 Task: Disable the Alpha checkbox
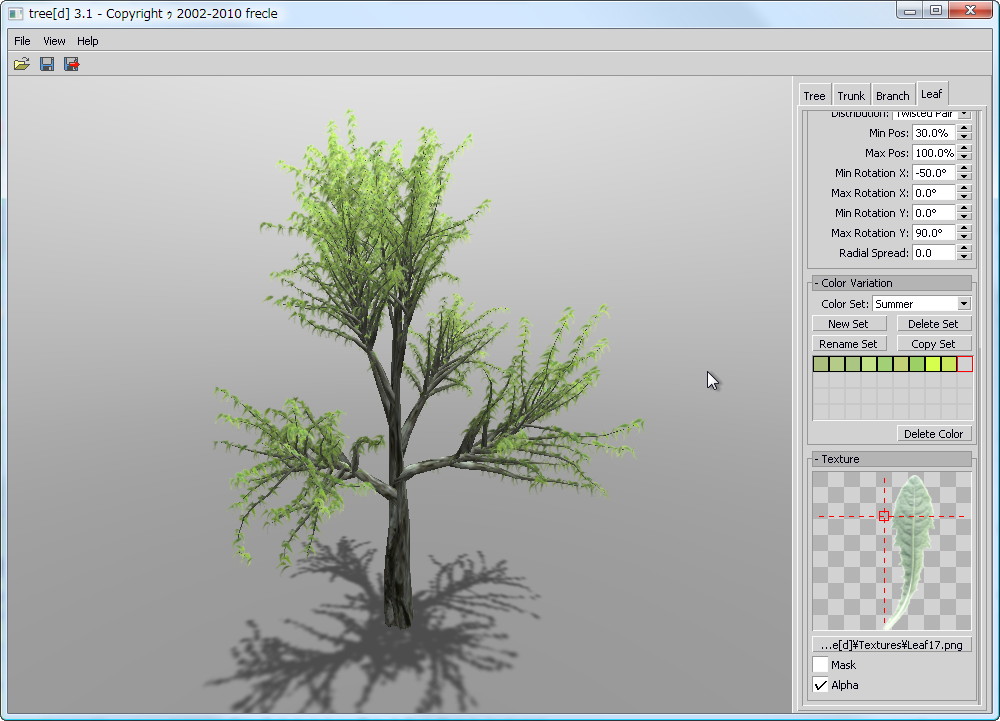tap(821, 685)
